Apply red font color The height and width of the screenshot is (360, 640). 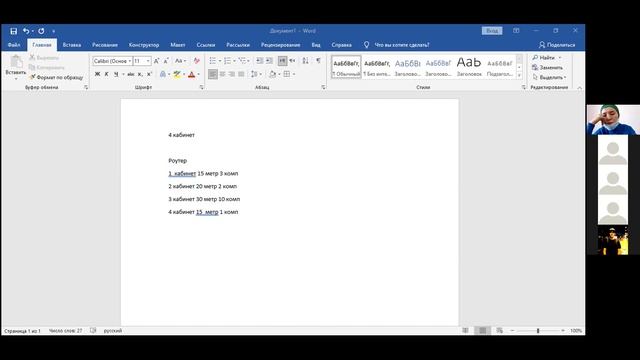191,74
